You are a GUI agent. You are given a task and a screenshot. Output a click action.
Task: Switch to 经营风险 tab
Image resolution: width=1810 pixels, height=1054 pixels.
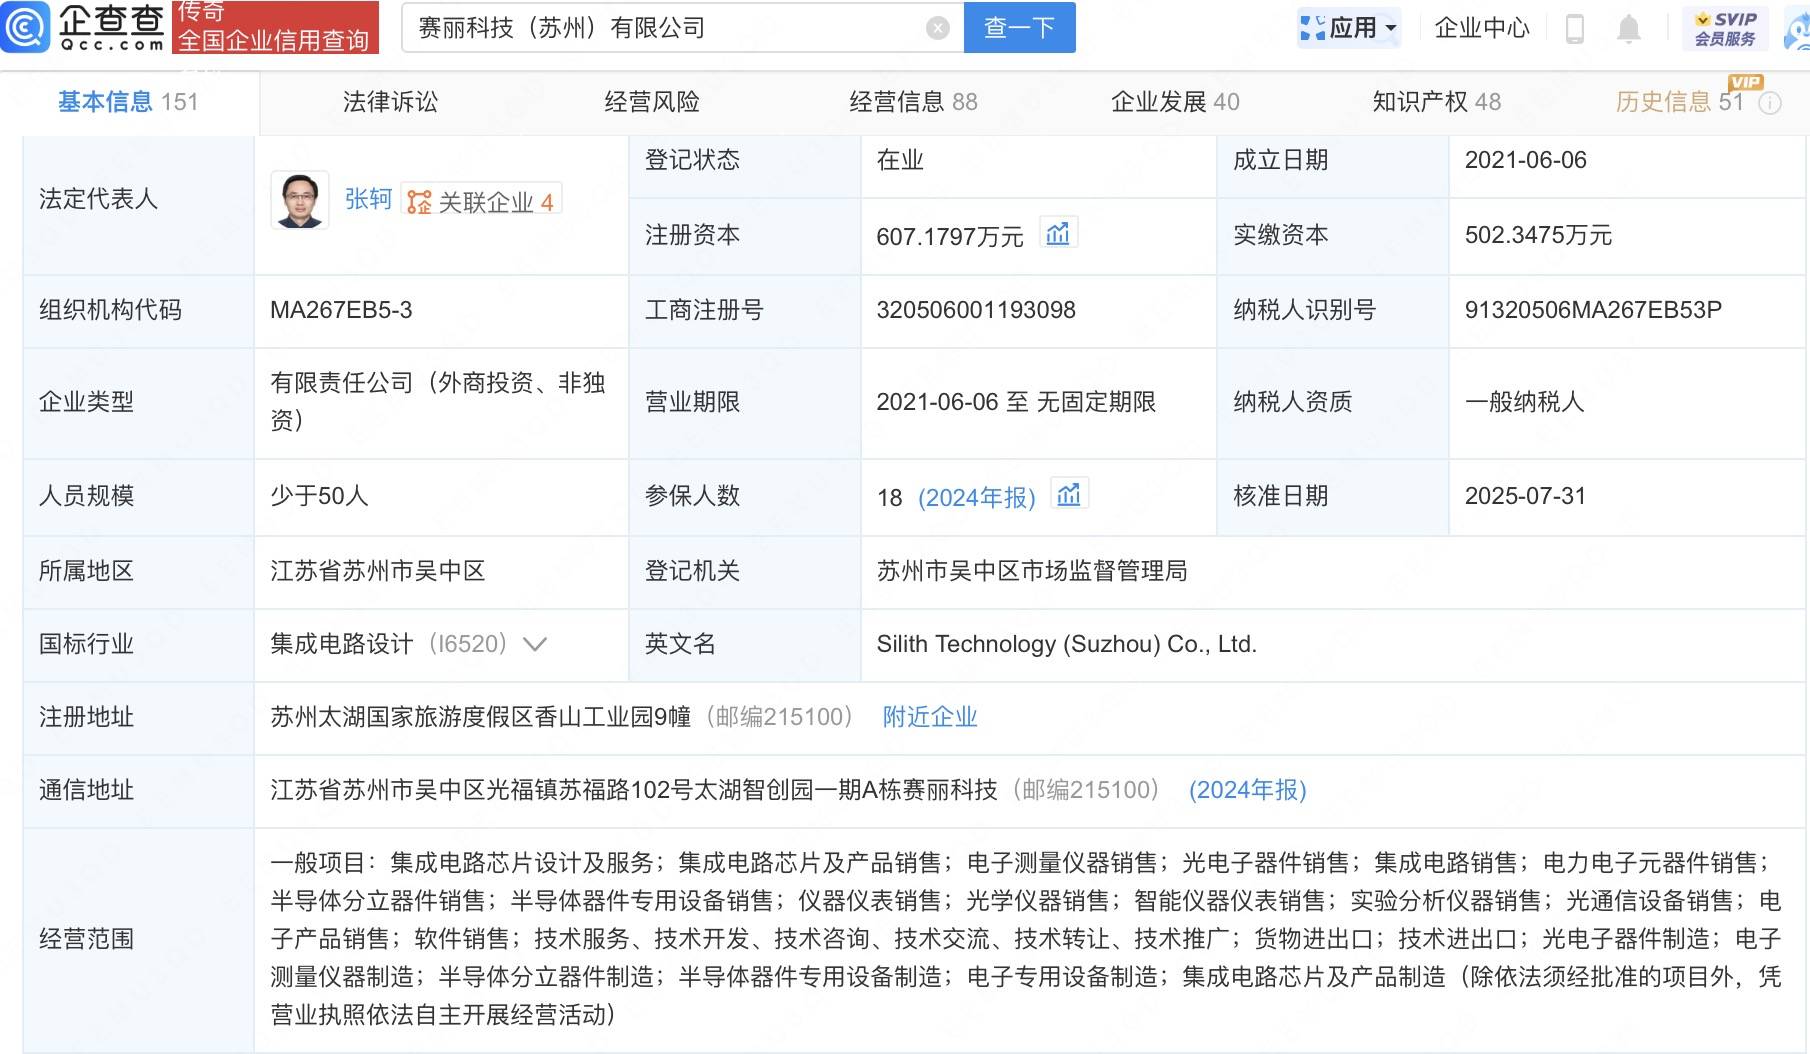pyautogui.click(x=652, y=102)
